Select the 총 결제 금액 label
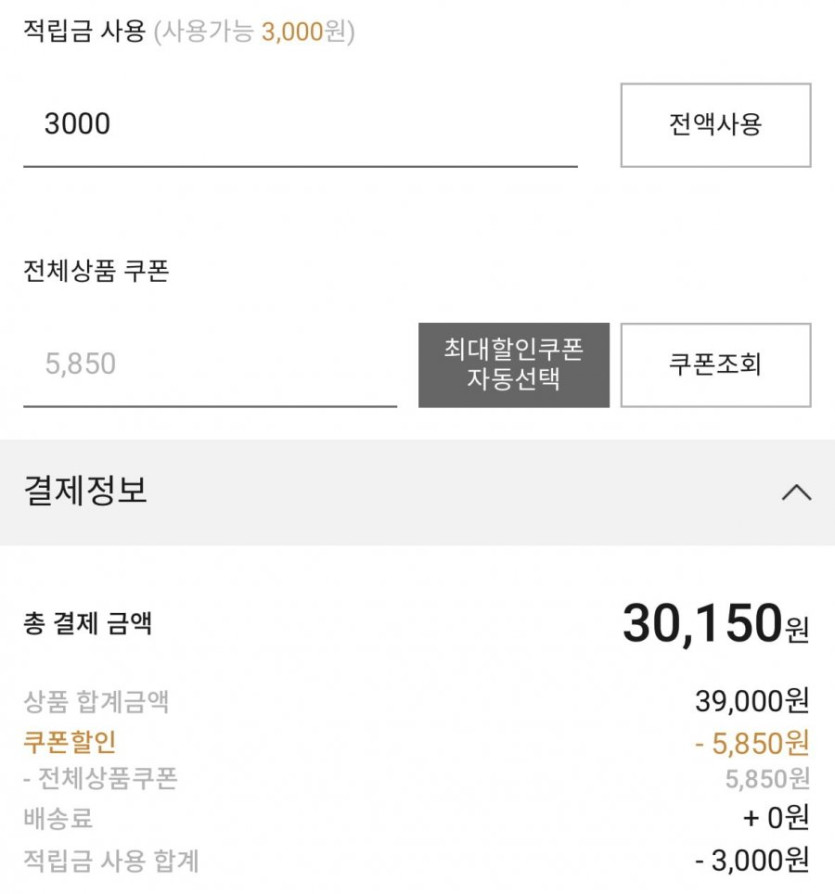 pos(88,625)
